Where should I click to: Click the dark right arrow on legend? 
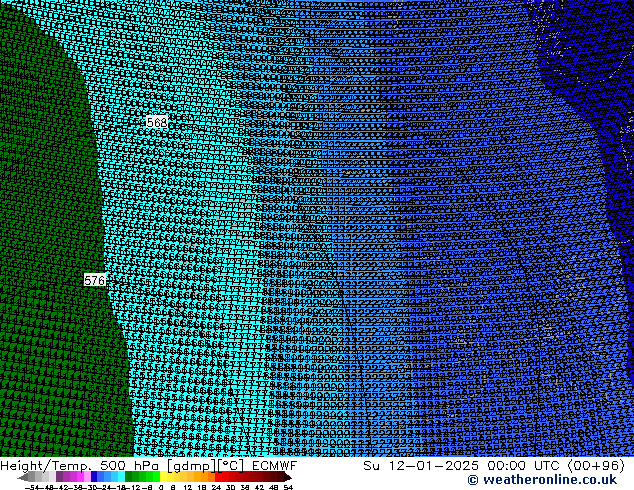point(288,477)
